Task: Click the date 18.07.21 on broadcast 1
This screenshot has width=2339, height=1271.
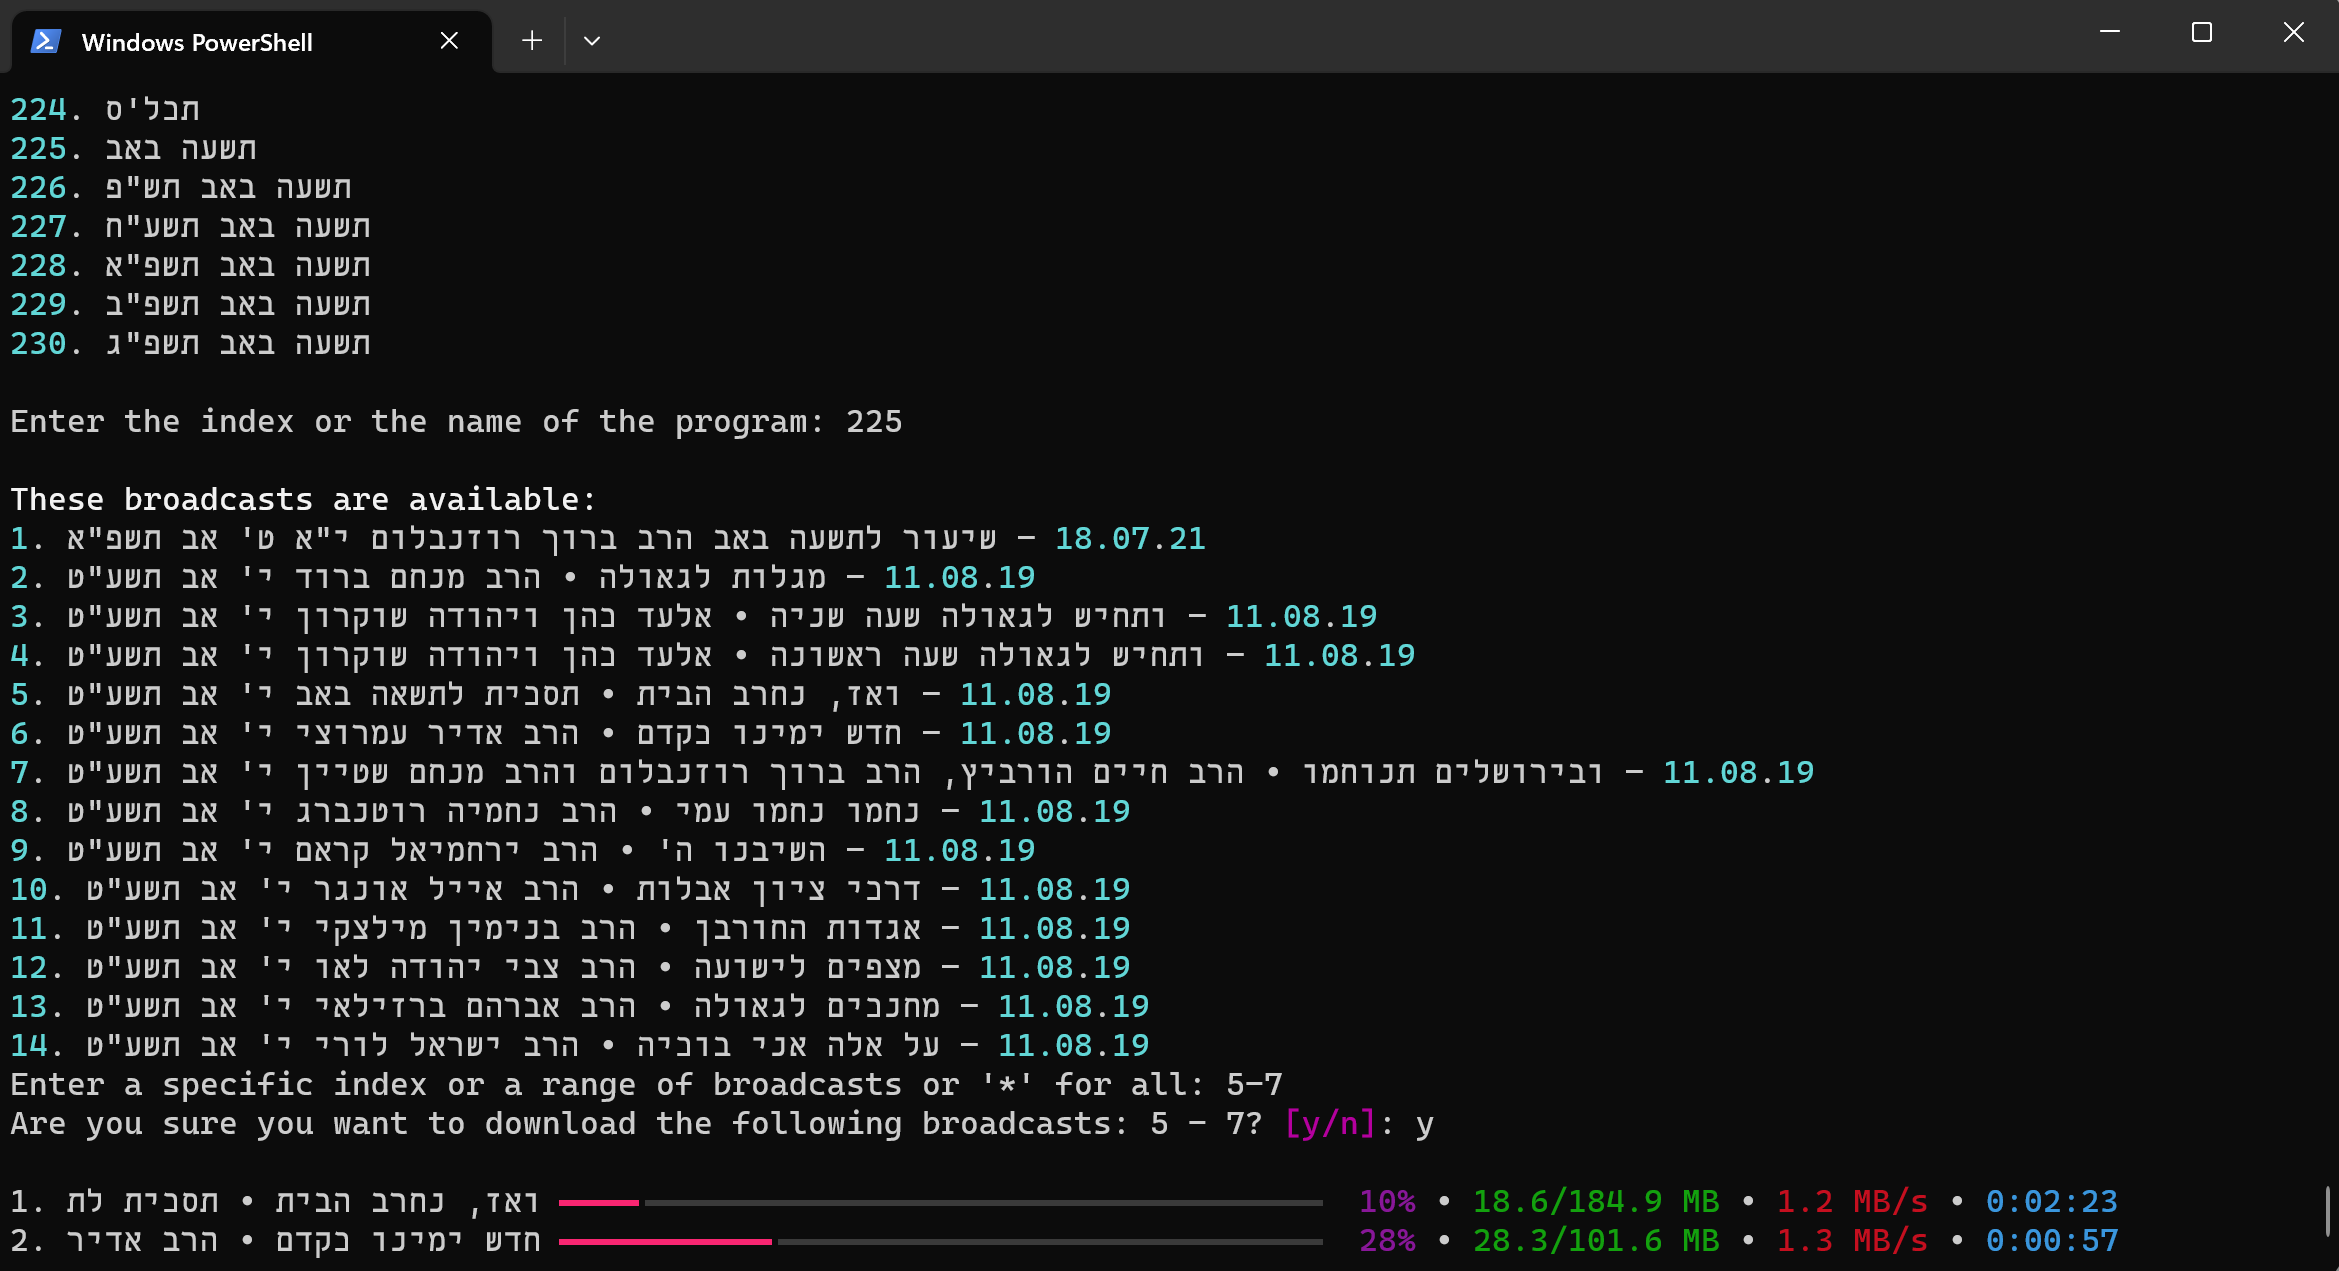Action: click(x=1129, y=538)
